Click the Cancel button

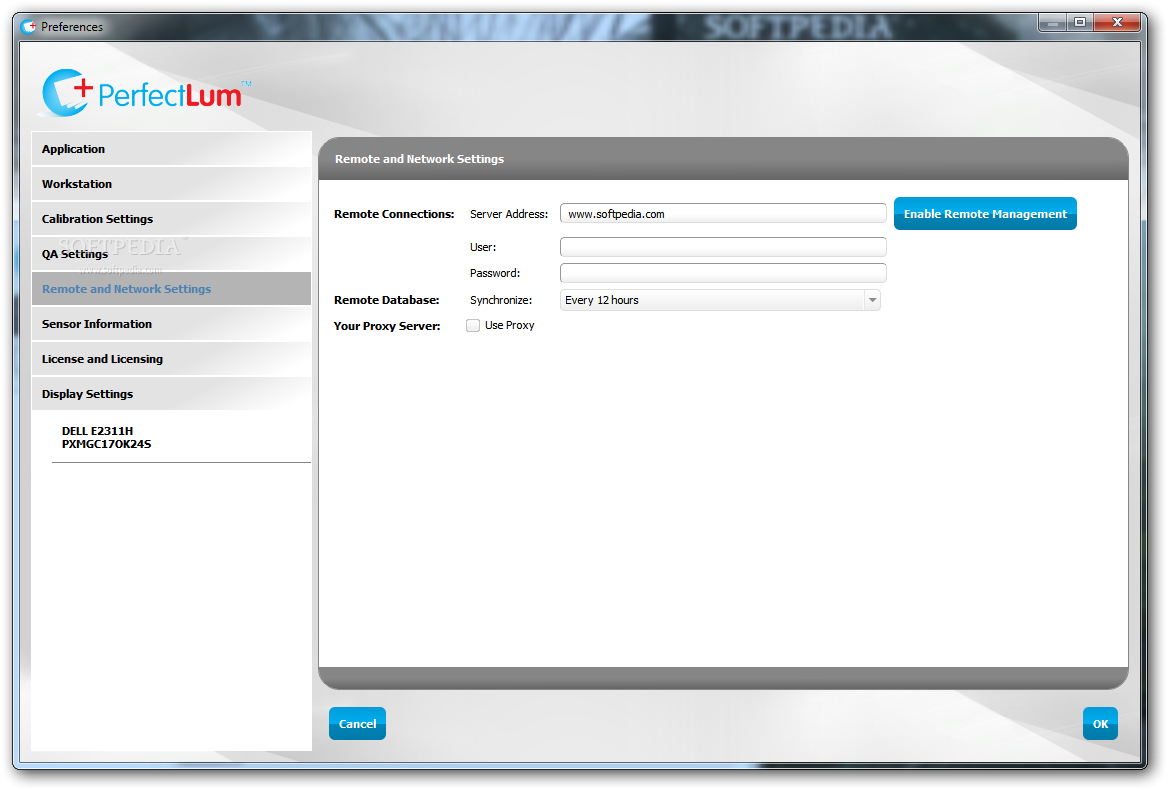[x=358, y=724]
